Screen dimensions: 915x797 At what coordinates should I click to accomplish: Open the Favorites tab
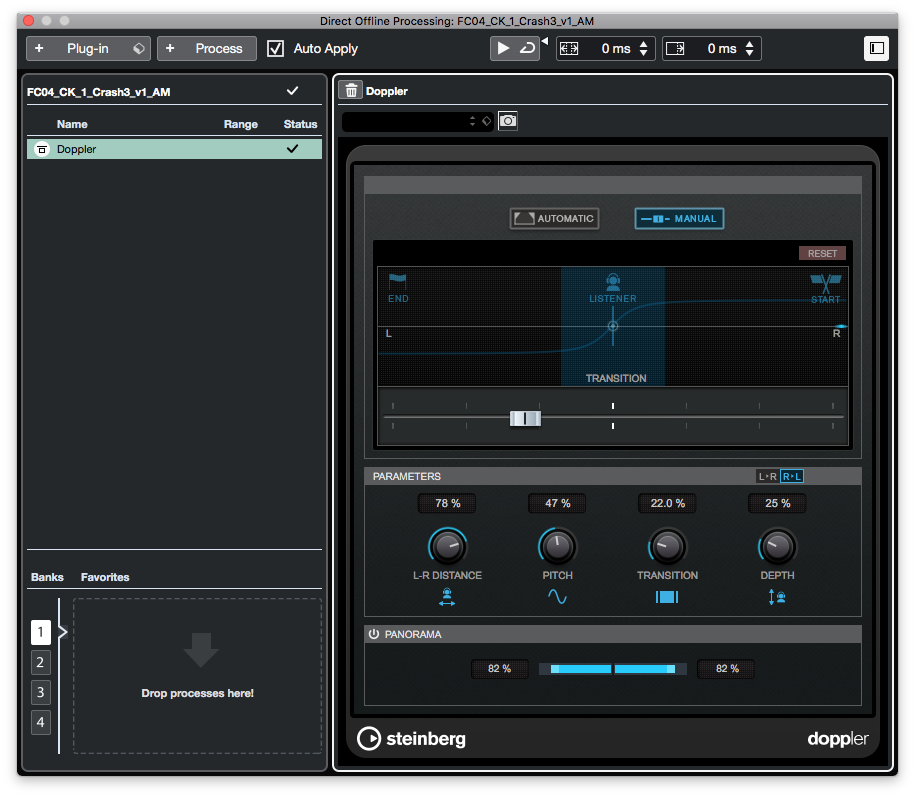[x=105, y=577]
